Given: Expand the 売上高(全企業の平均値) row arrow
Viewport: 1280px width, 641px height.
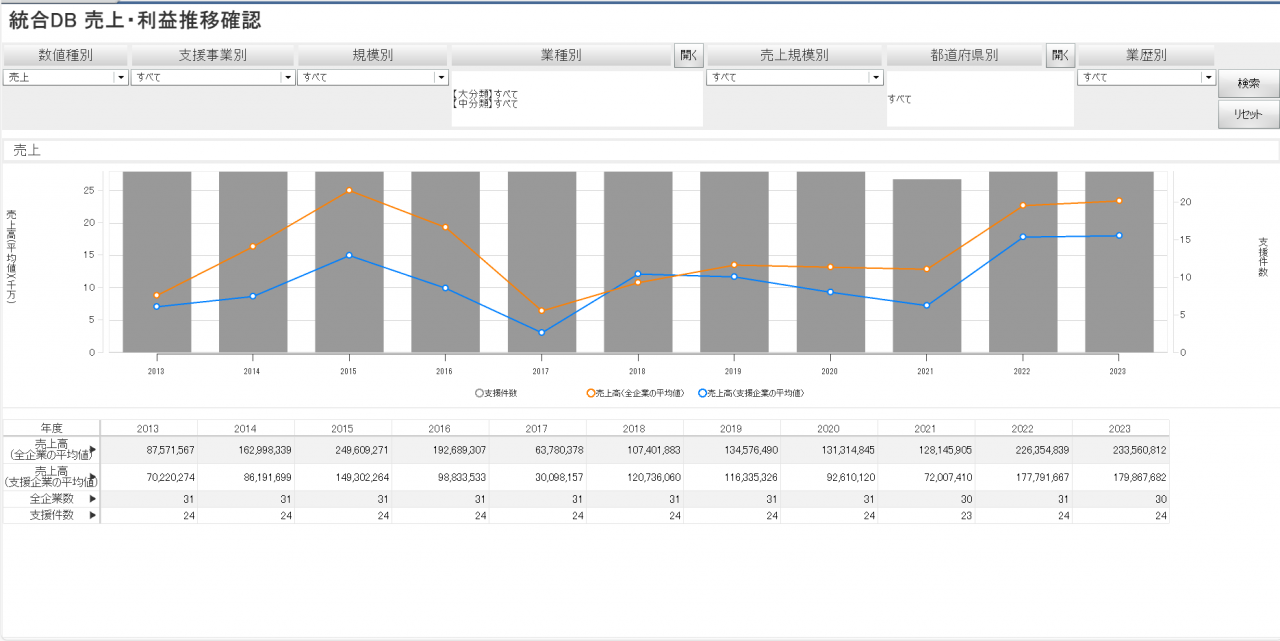Looking at the screenshot, I should [94, 450].
